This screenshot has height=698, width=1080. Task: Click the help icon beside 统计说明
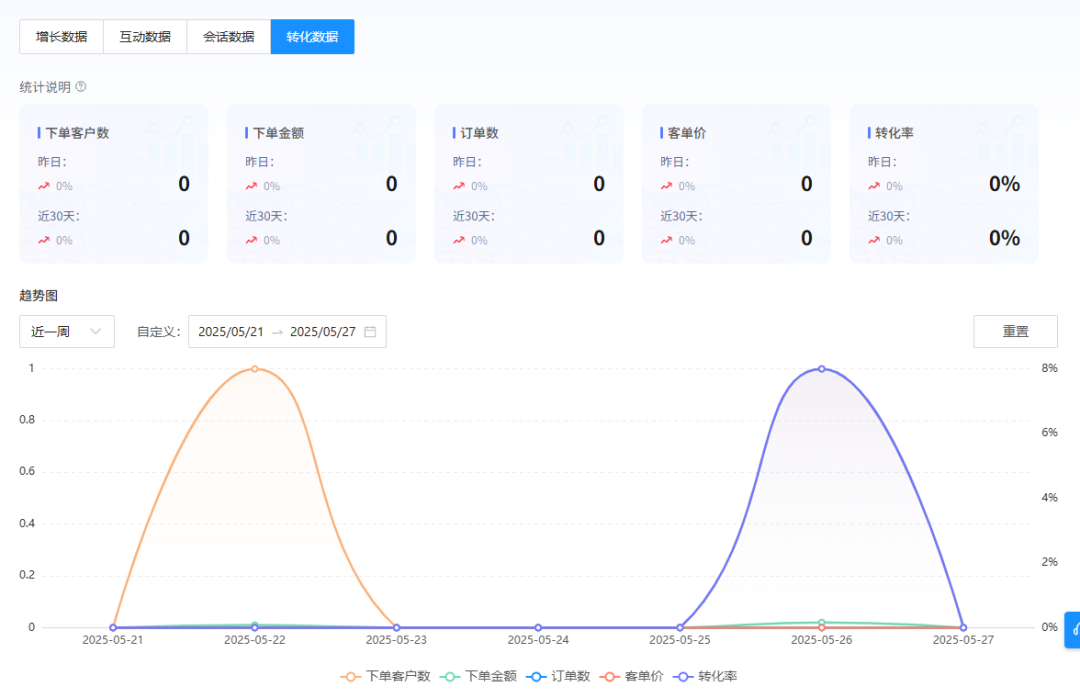coord(81,87)
